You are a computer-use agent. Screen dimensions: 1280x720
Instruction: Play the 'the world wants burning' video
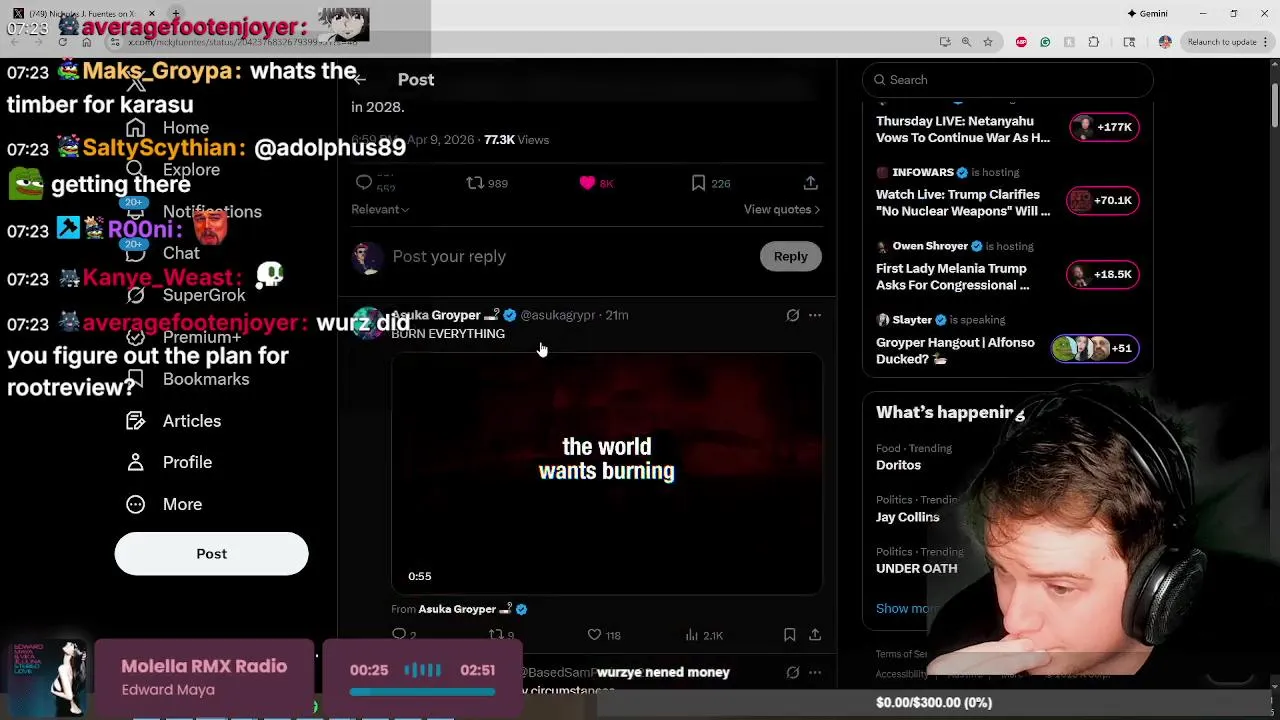click(607, 473)
